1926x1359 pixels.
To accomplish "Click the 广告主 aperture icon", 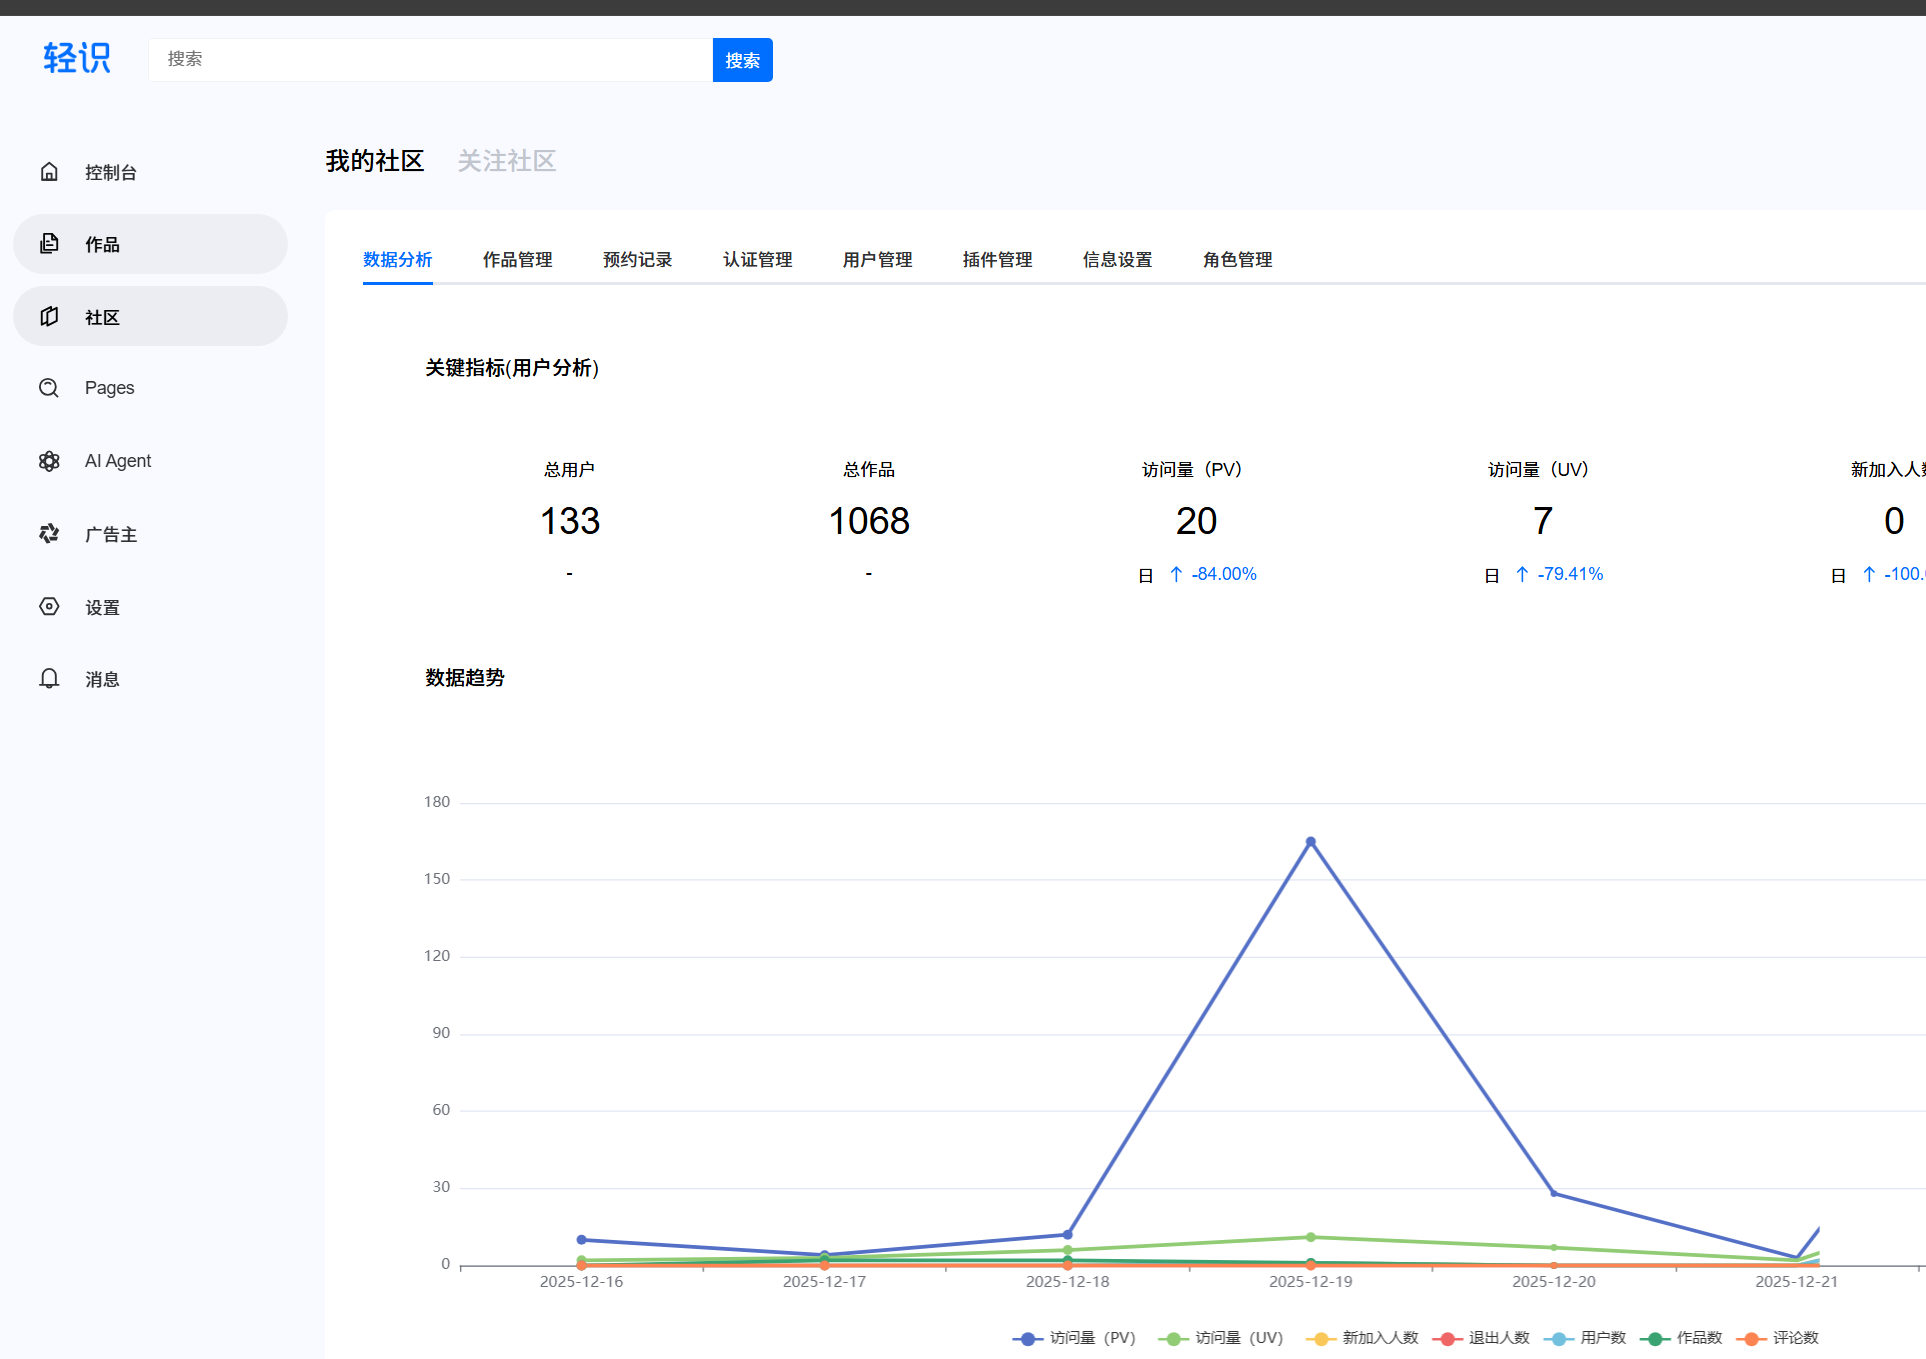I will tap(49, 534).
